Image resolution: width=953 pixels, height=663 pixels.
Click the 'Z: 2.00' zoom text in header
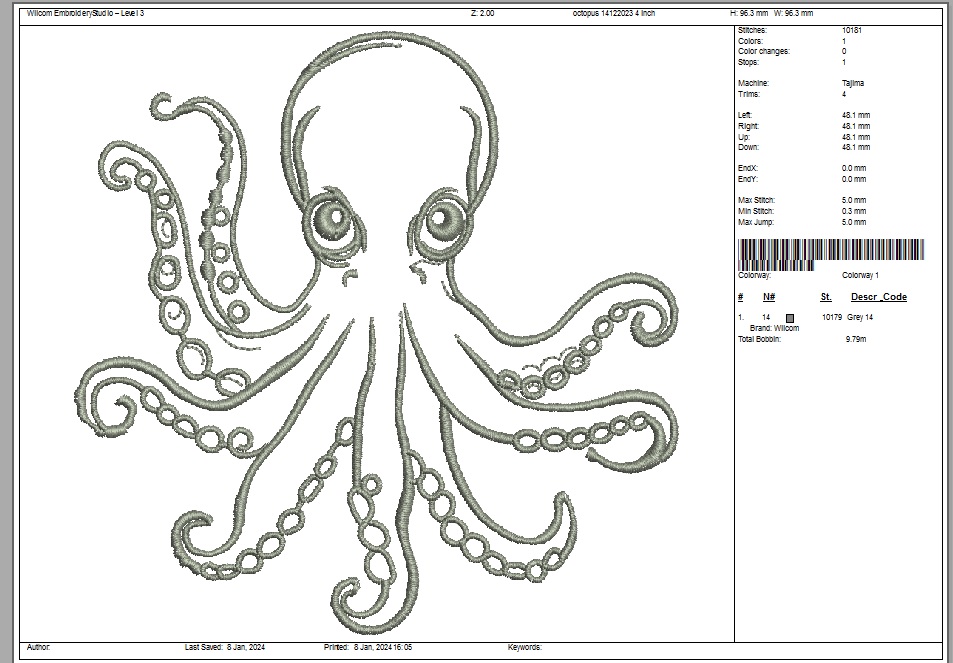tap(481, 13)
